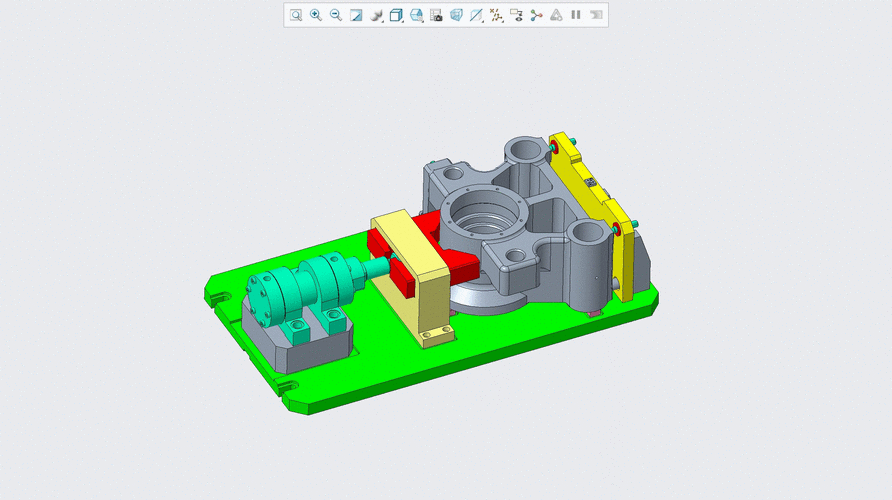This screenshot has height=500, width=892.
Task: Click the Zoom Out magnifier icon
Action: pos(336,15)
